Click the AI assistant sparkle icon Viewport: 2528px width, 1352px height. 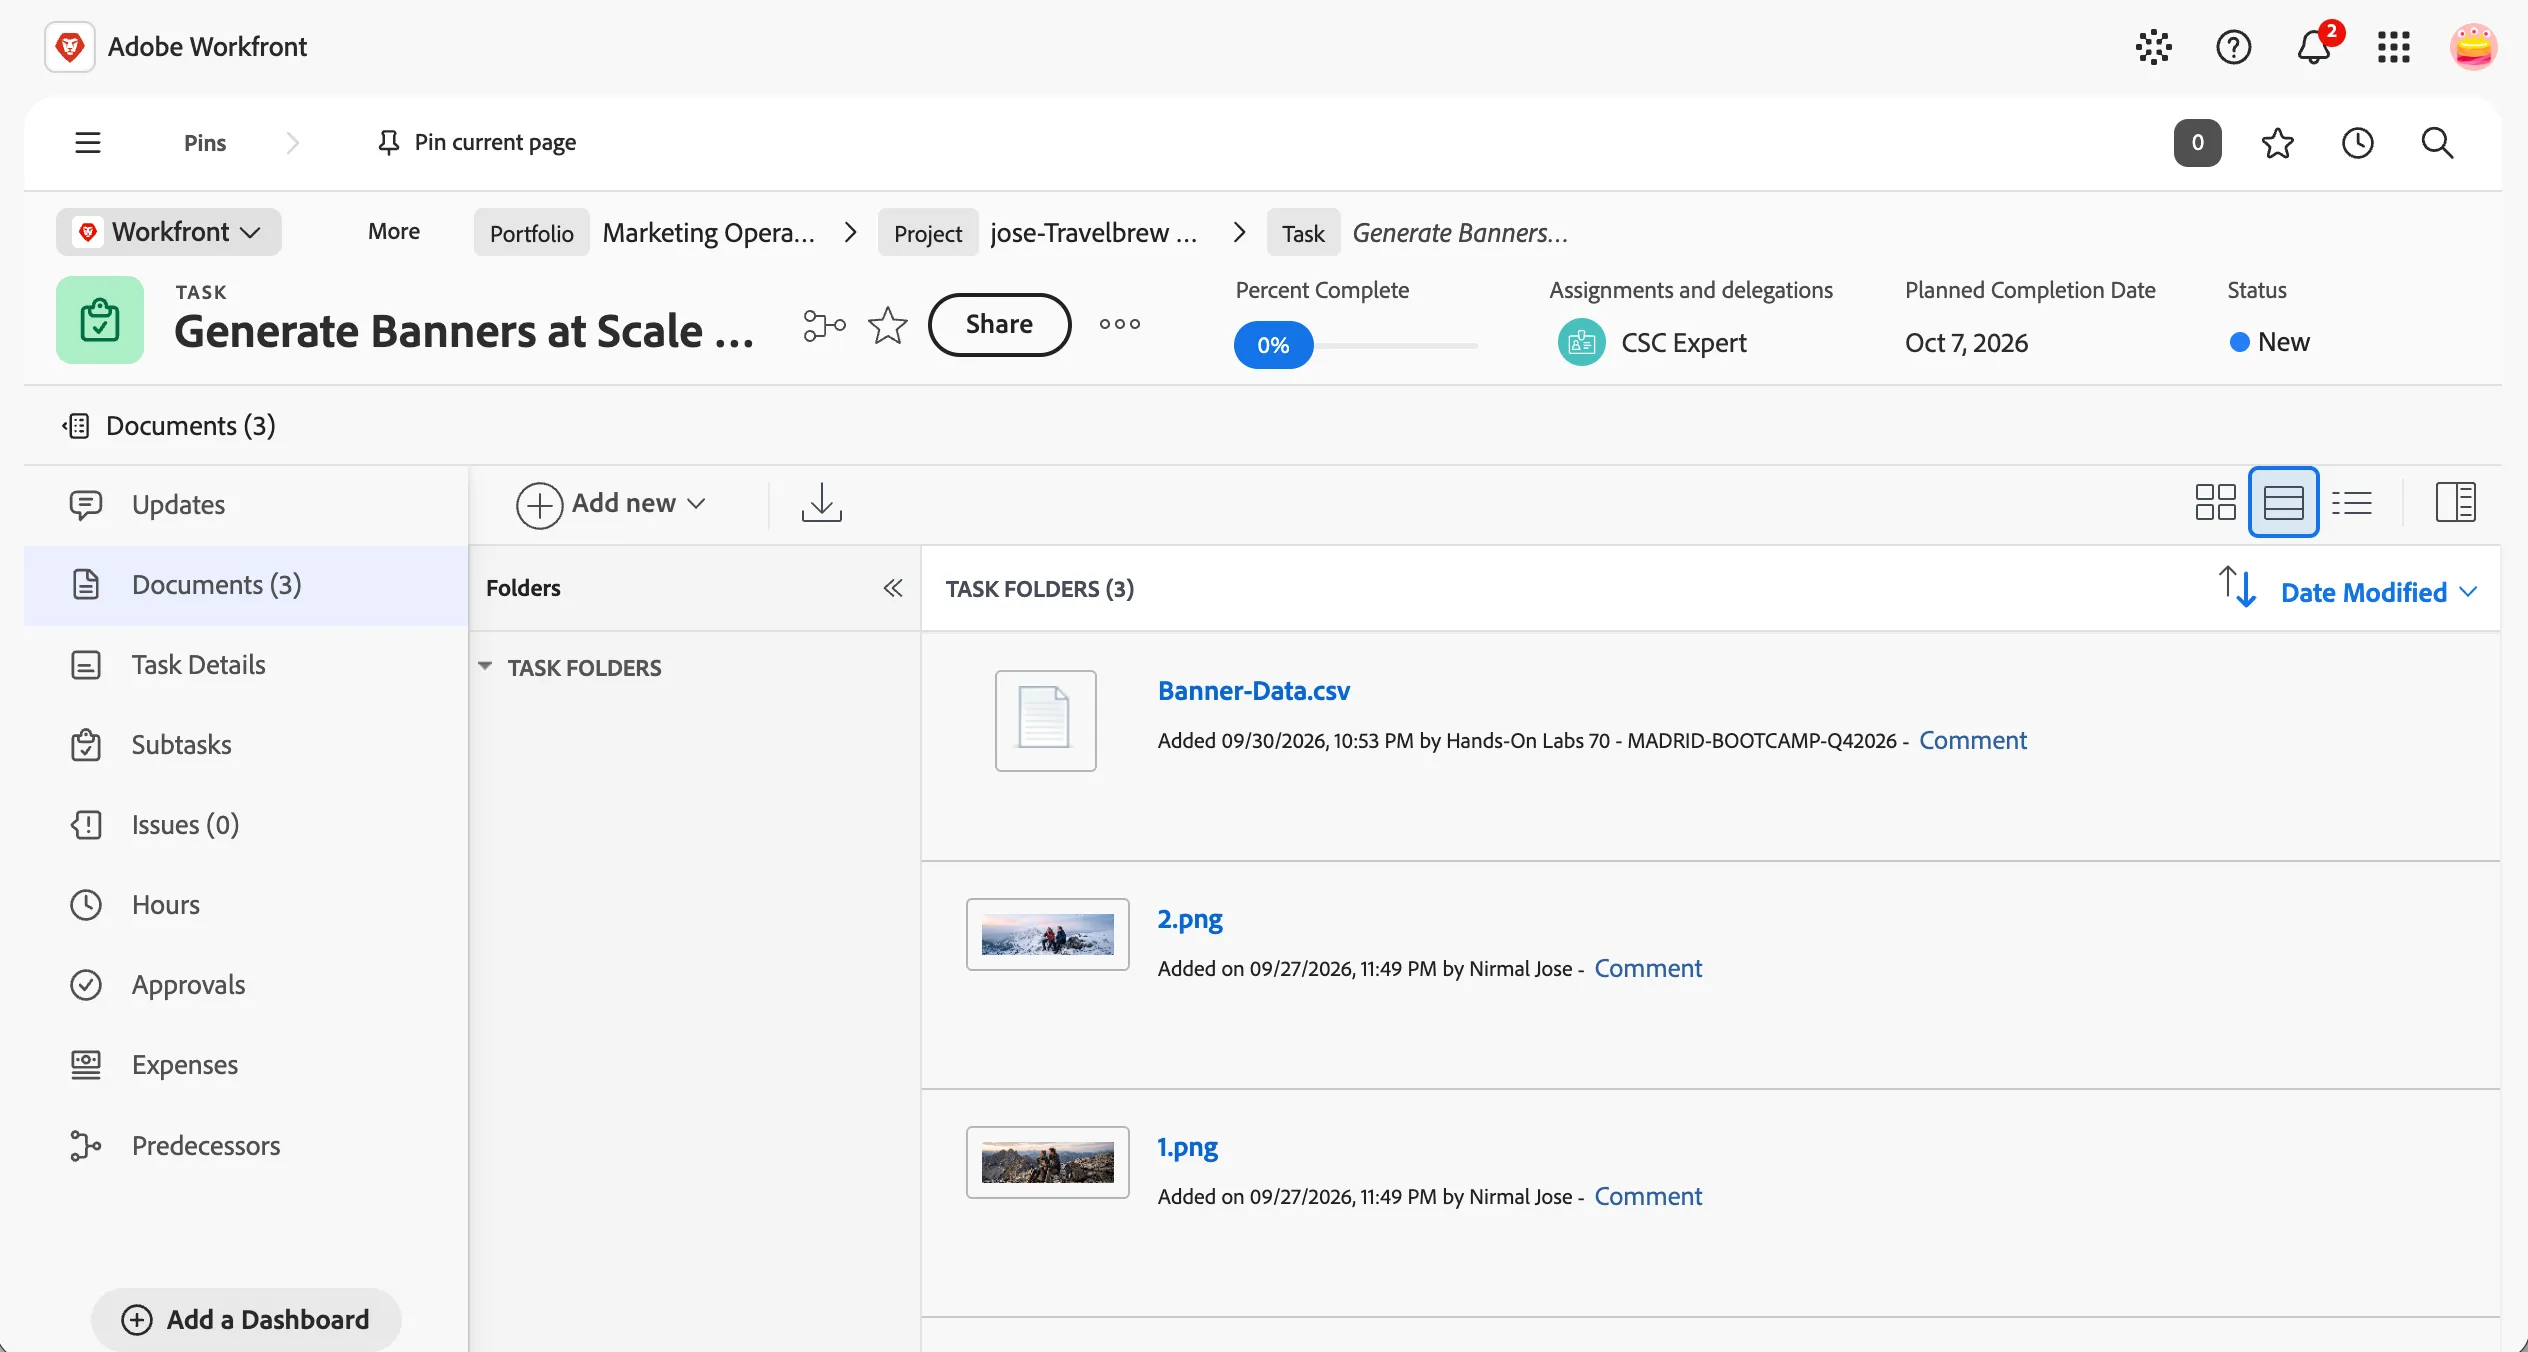[2153, 47]
